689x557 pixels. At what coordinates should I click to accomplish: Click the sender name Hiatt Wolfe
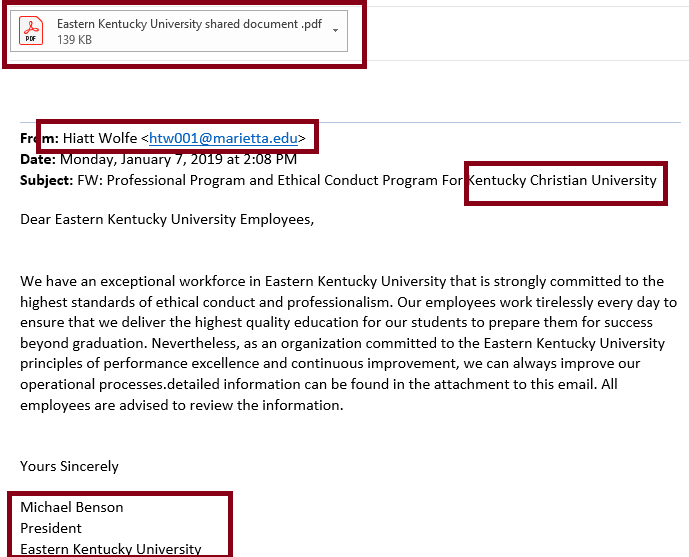point(100,138)
